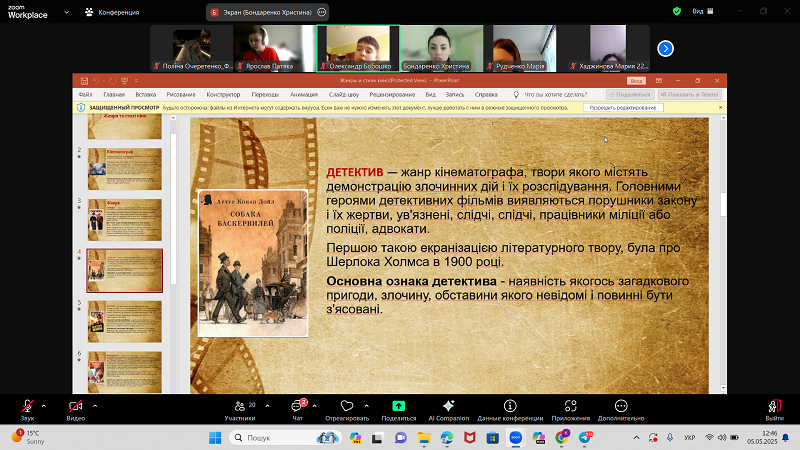800x450 pixels.
Task: Start slideshow from beginning quick access icon
Action: pos(124,81)
